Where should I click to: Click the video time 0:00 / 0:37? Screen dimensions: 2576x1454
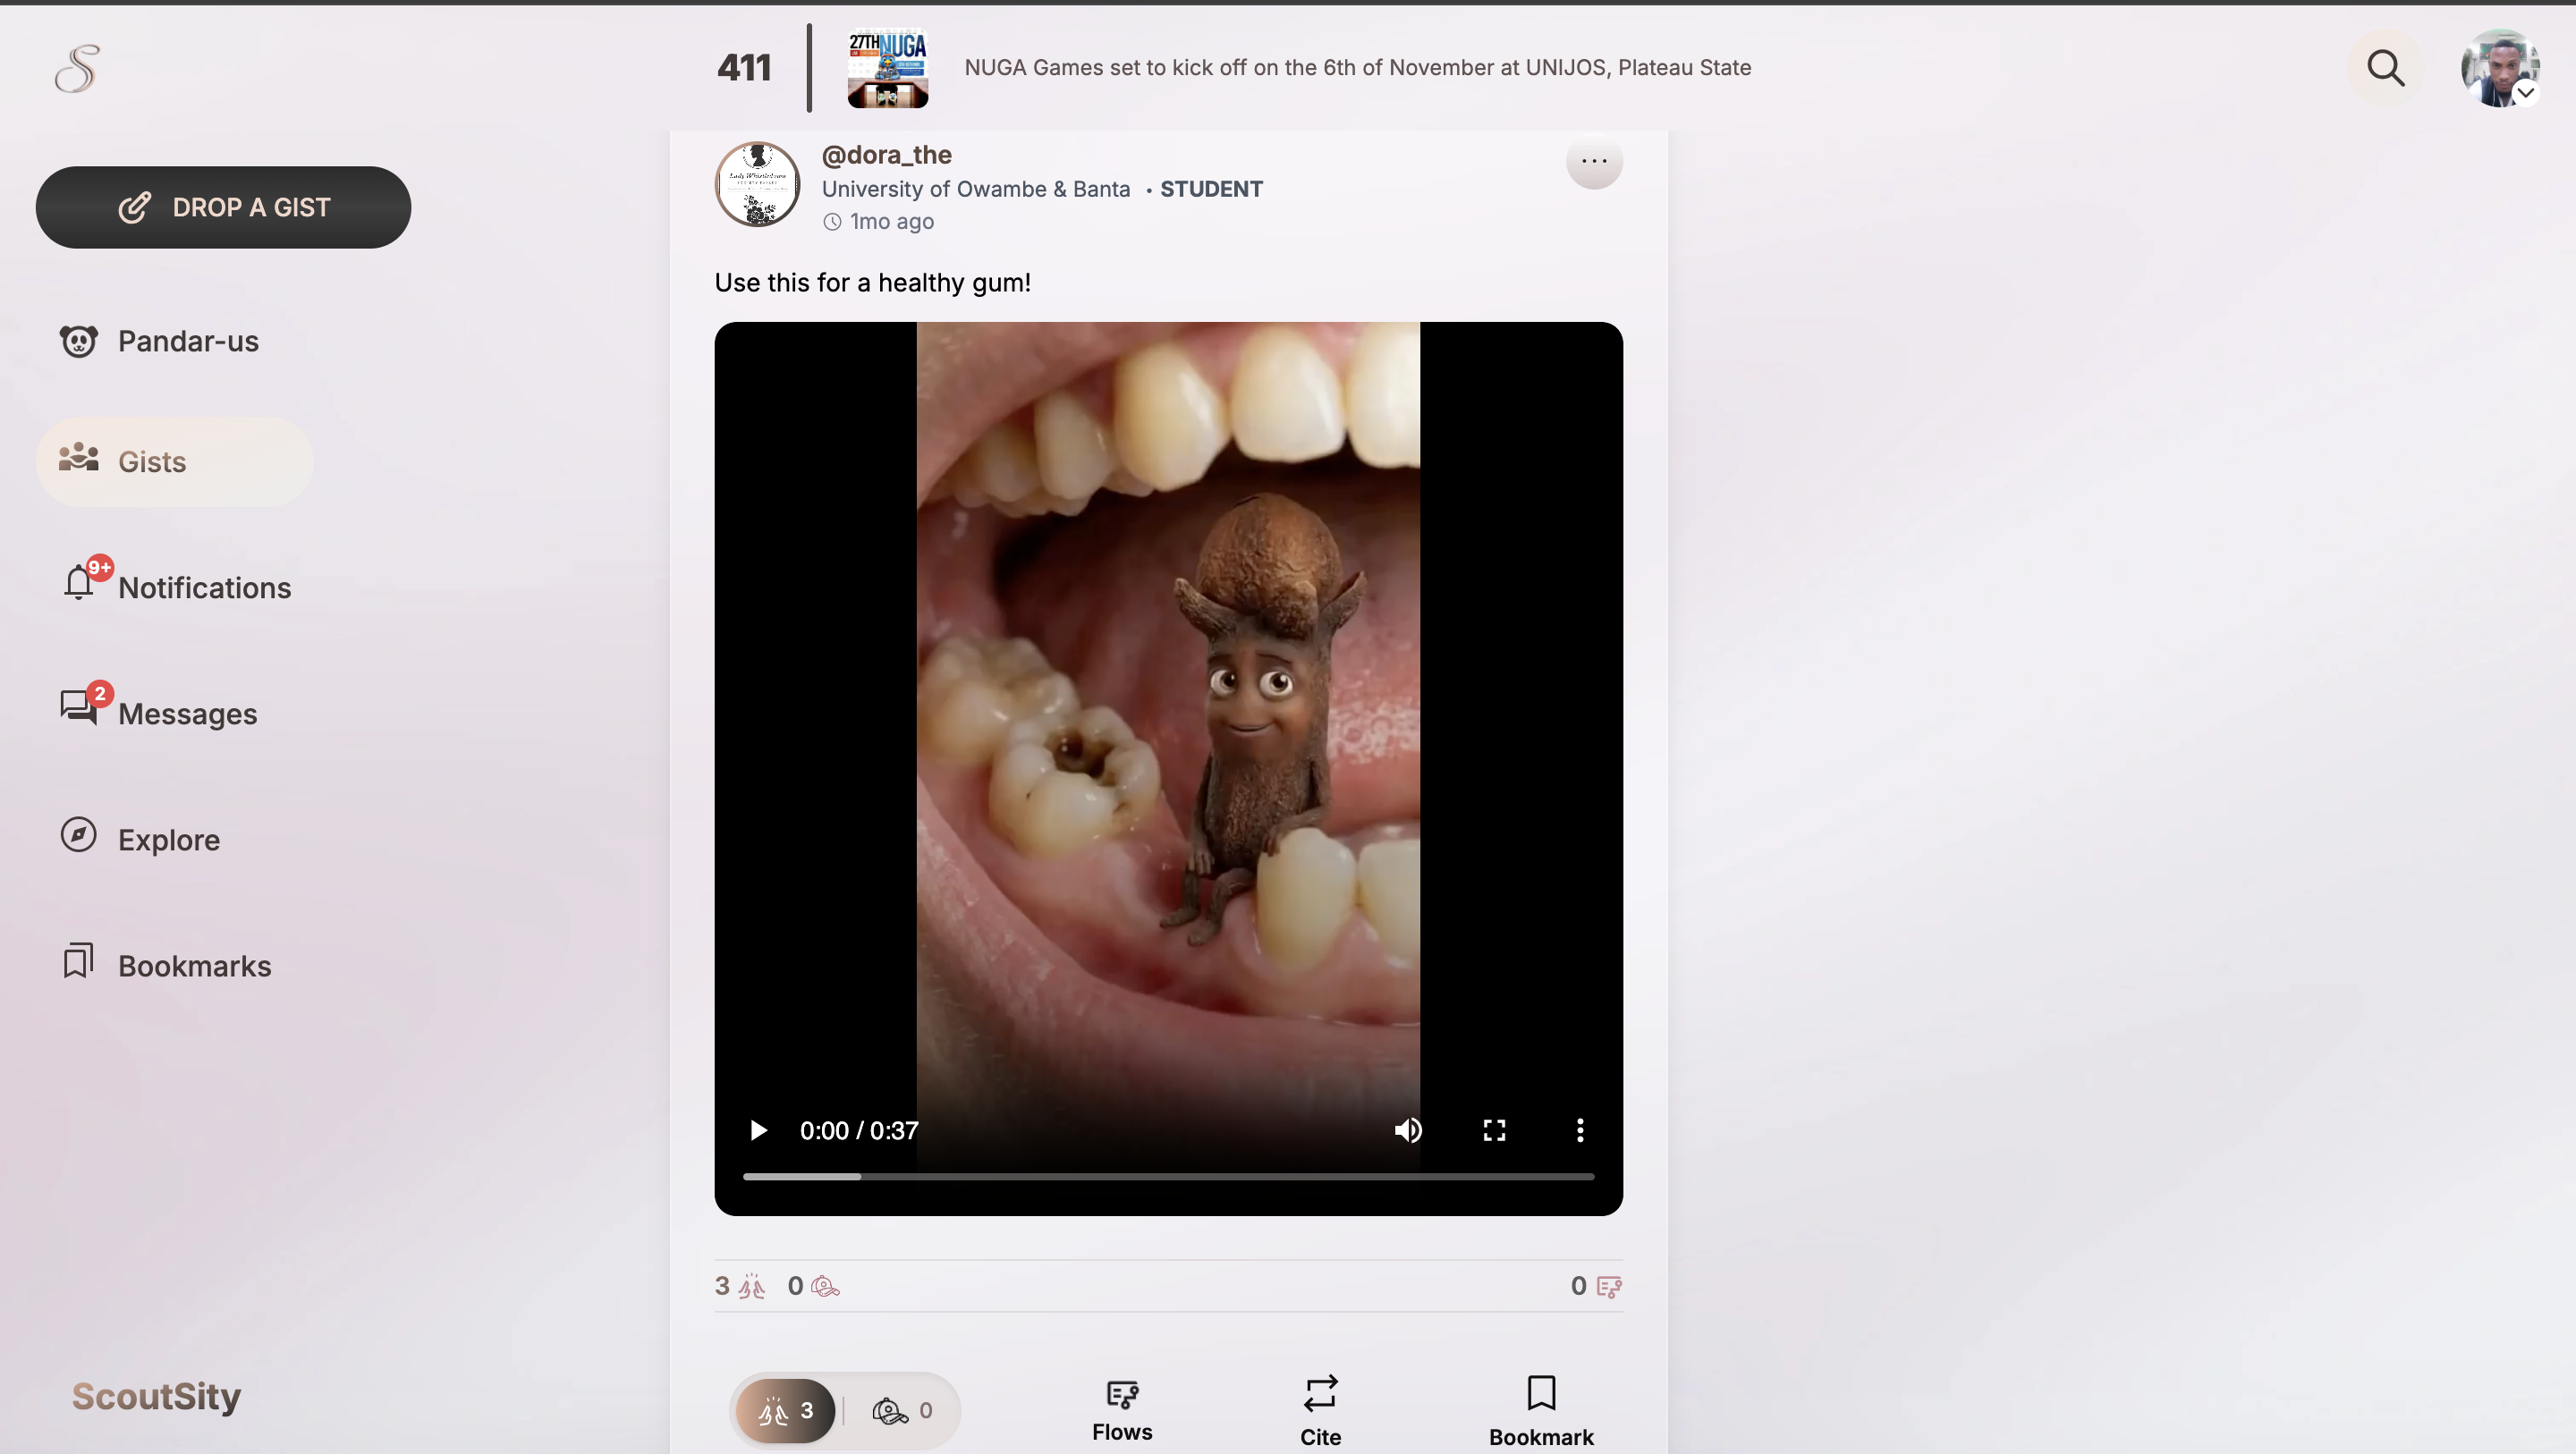pyautogui.click(x=859, y=1130)
